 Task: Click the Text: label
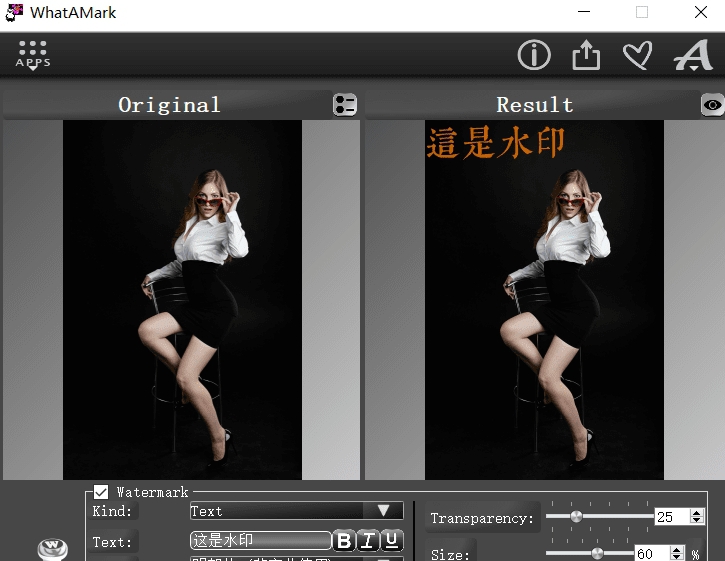[112, 542]
